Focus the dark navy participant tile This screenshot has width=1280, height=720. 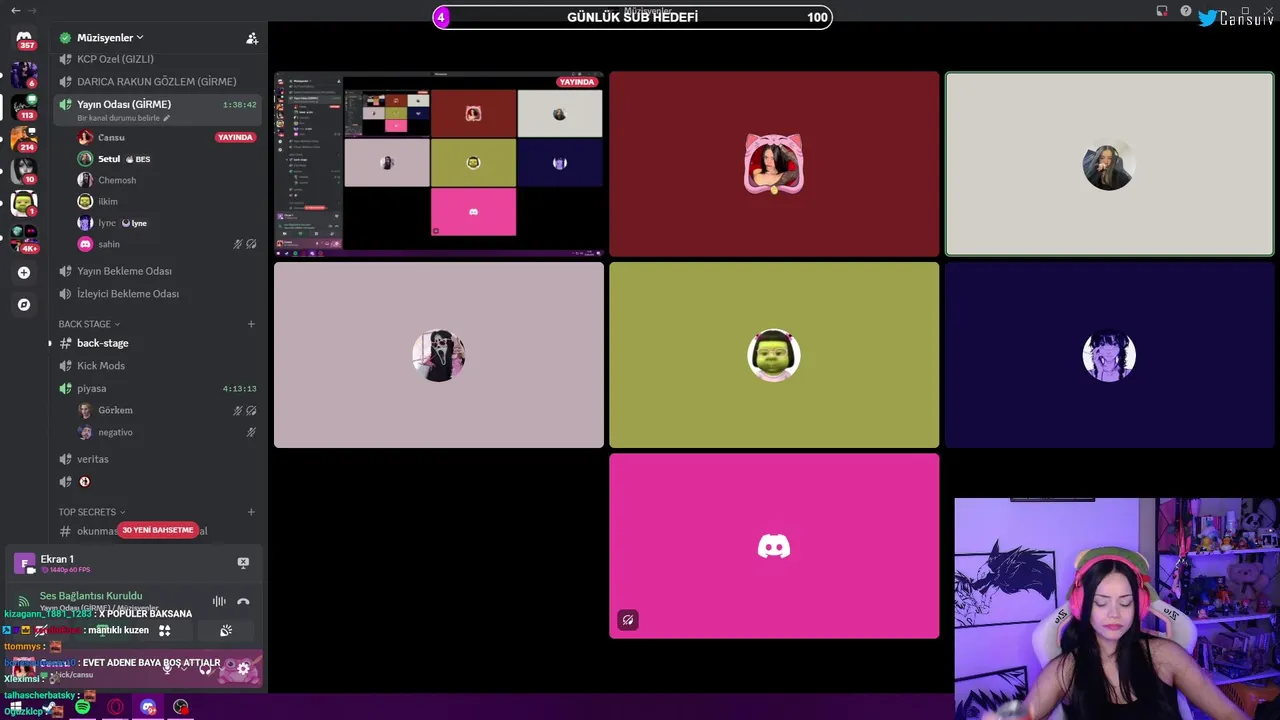coord(1109,355)
